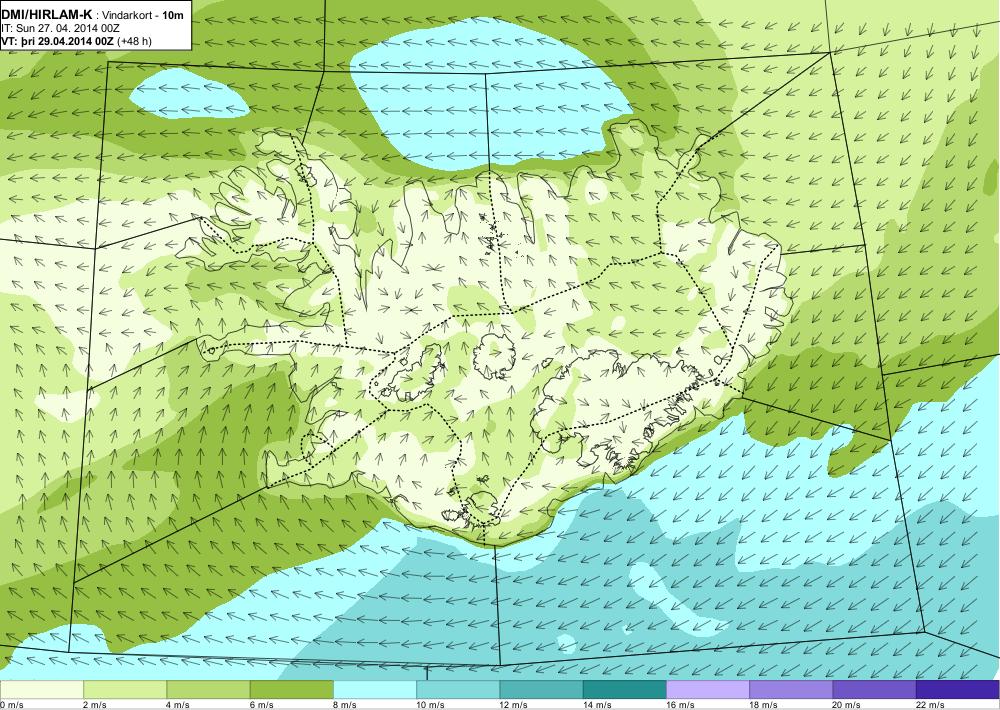Click the "18 m/s" legend label
The height and width of the screenshot is (710, 1000).
point(763,705)
